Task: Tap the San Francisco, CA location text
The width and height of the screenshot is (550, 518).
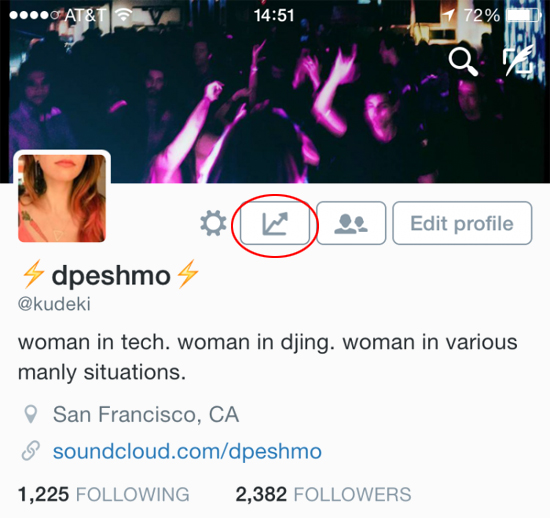Action: pos(146,415)
